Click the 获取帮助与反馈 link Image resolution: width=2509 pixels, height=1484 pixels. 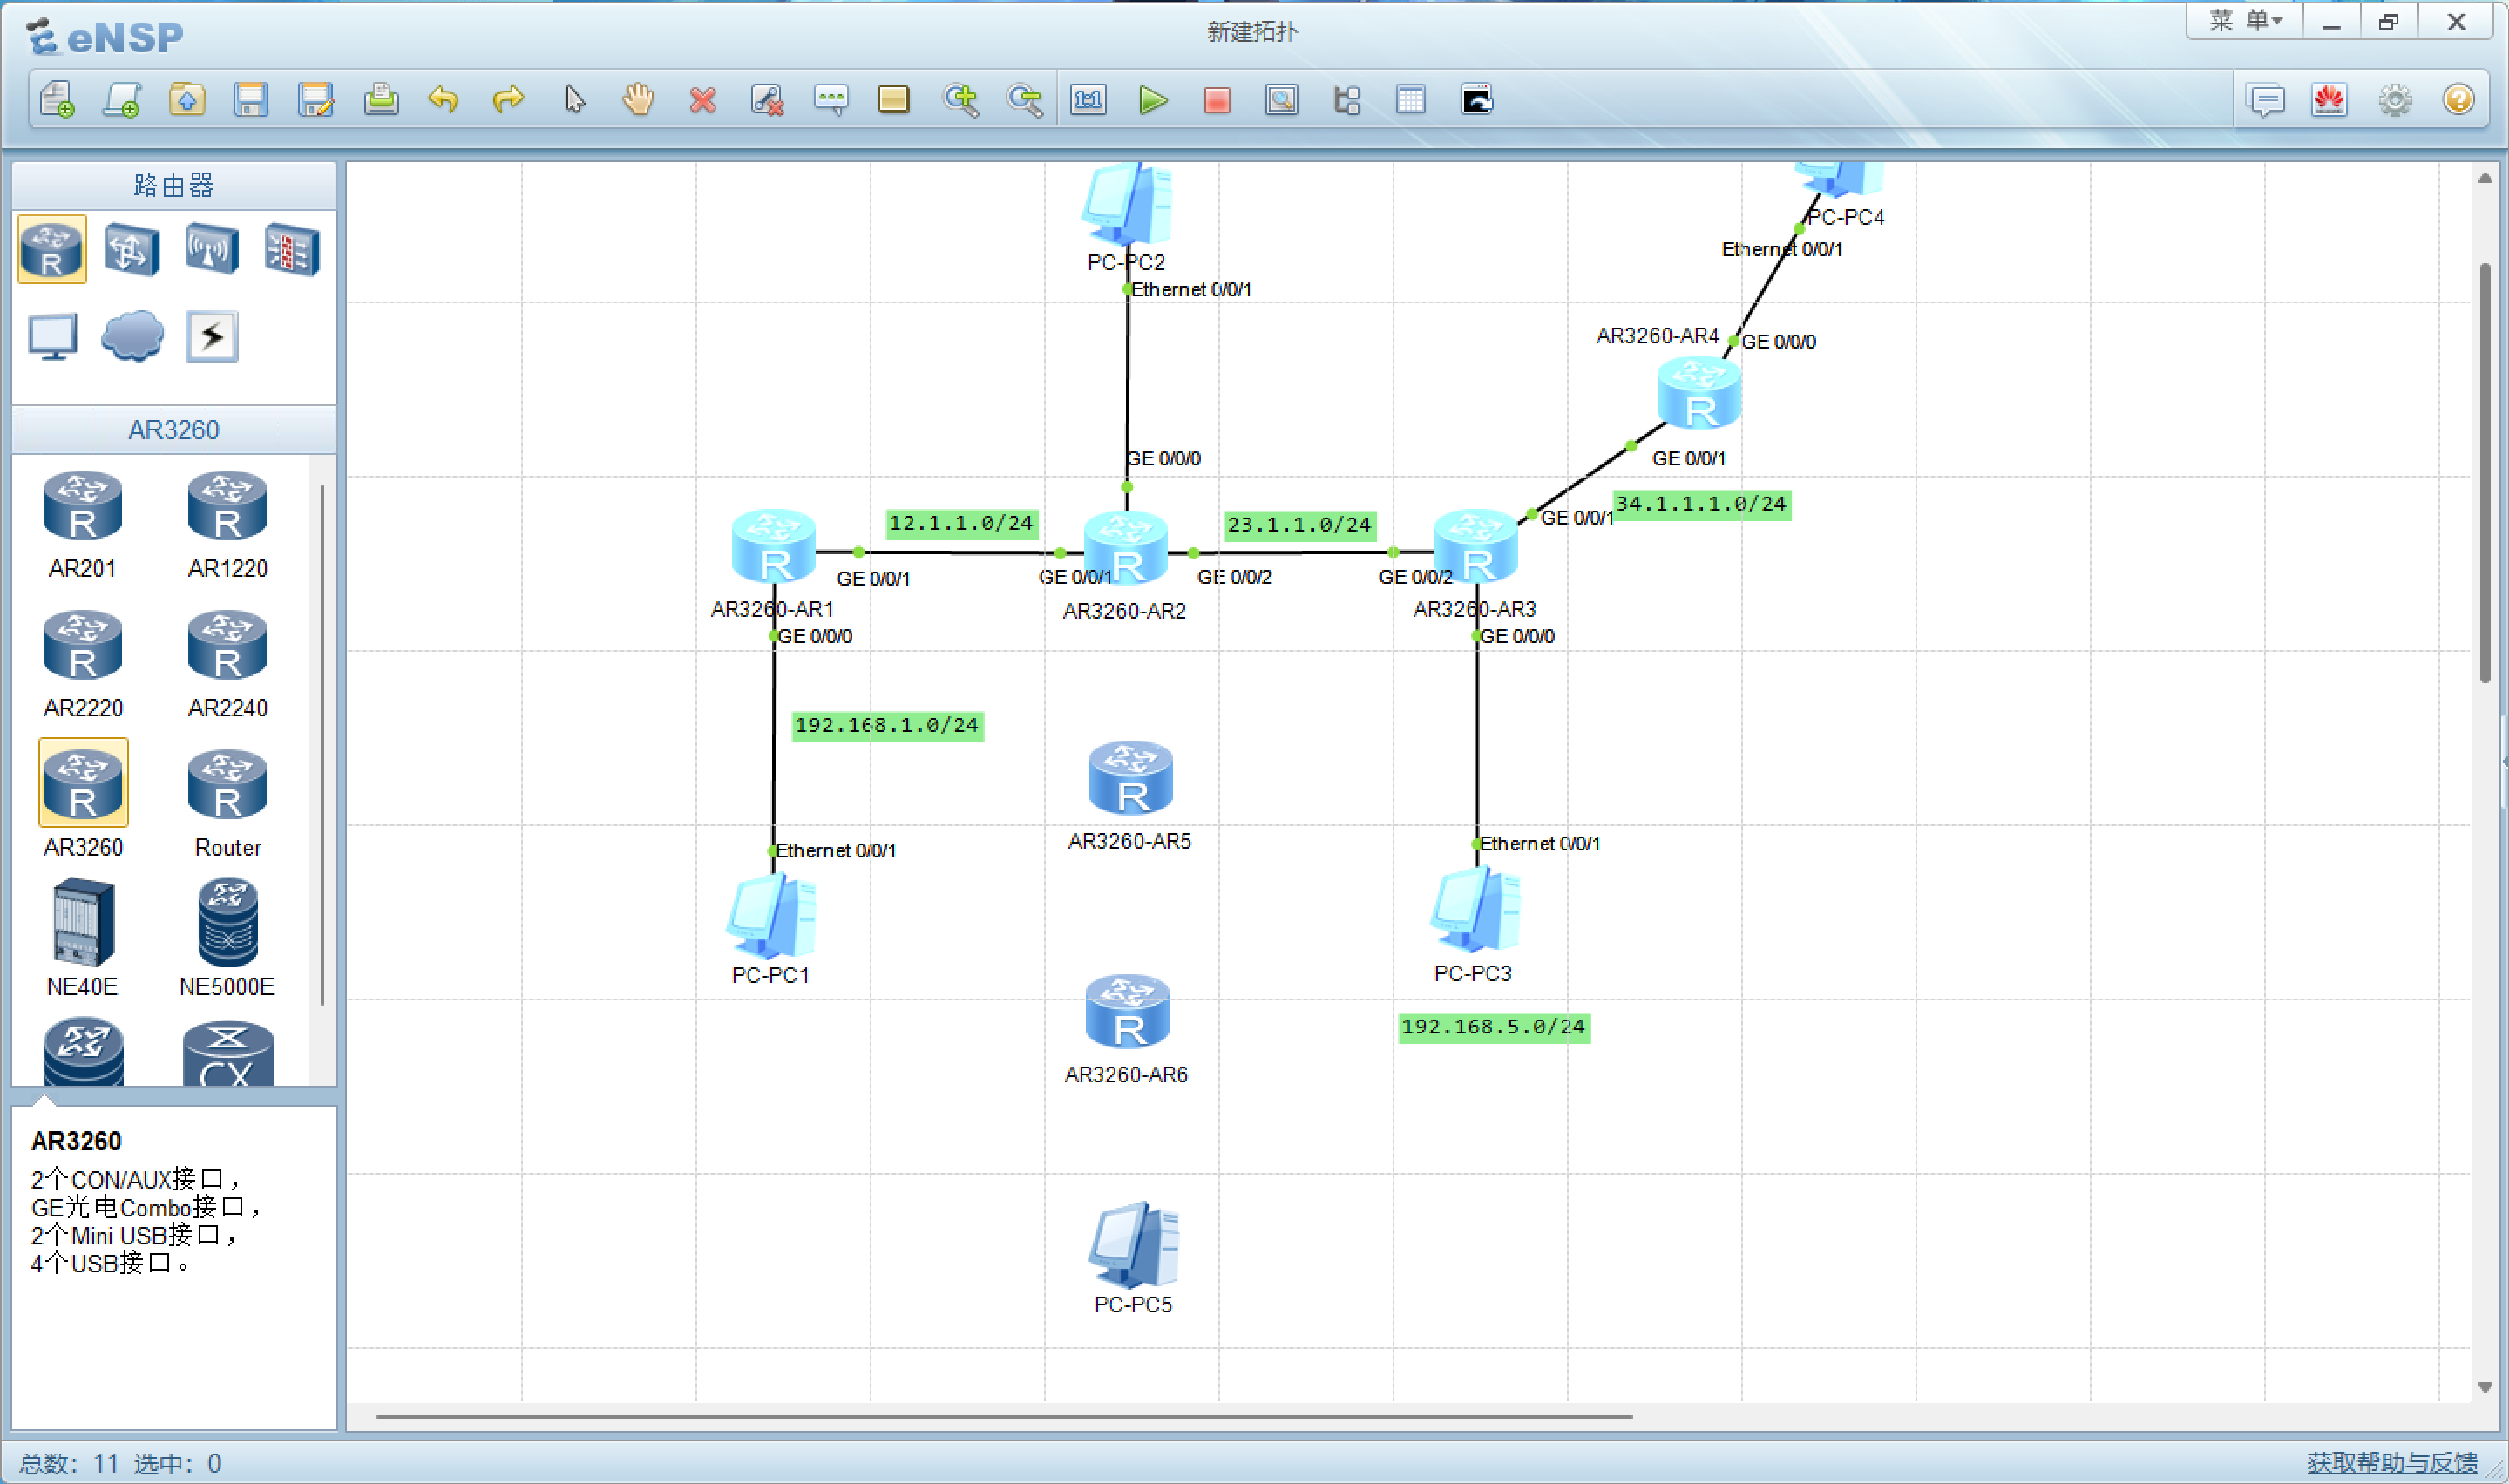tap(2391, 1462)
